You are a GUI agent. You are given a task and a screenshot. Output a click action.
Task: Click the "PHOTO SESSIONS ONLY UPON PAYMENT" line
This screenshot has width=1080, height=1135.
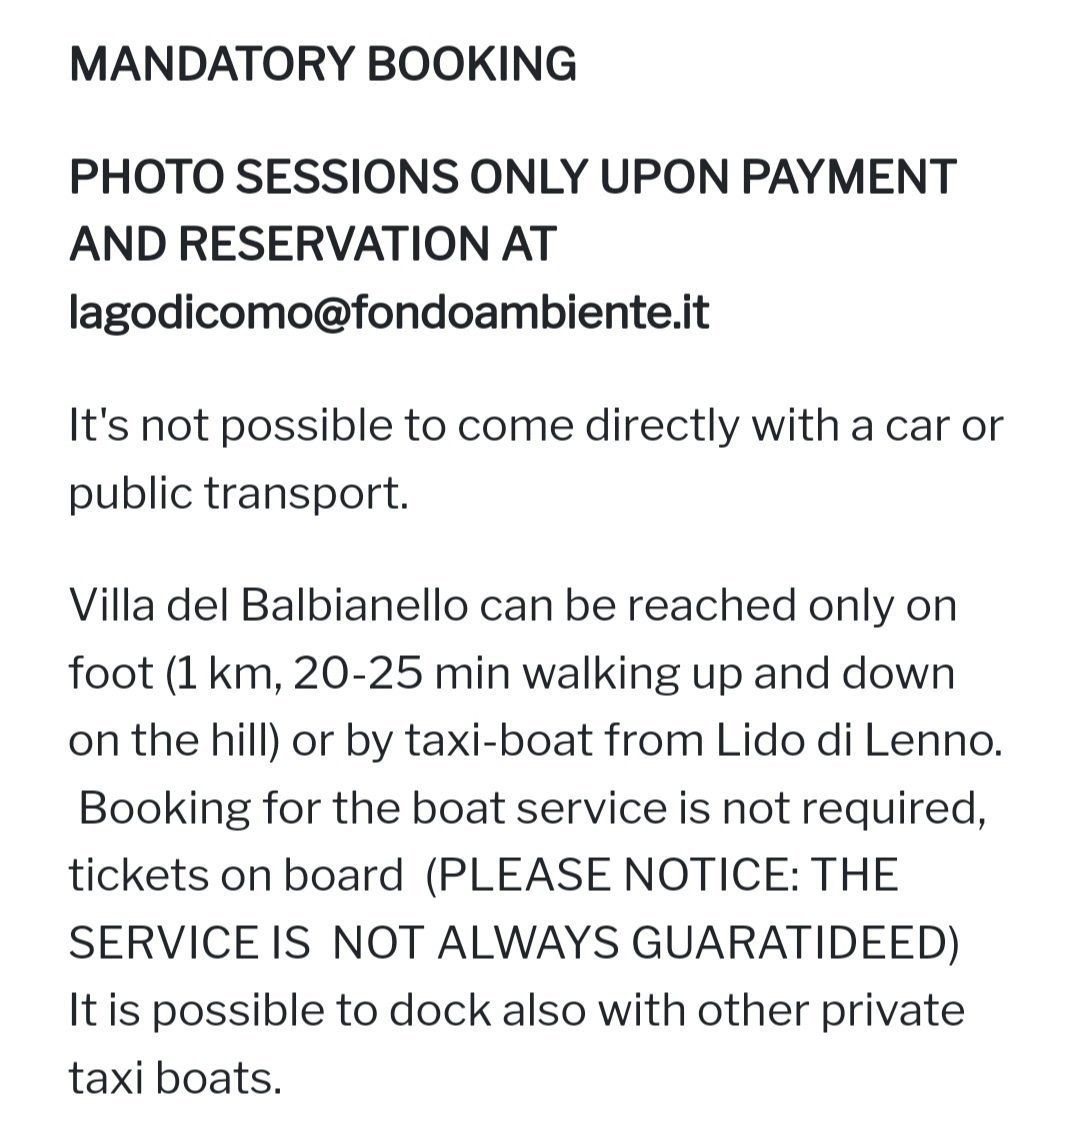tap(512, 178)
